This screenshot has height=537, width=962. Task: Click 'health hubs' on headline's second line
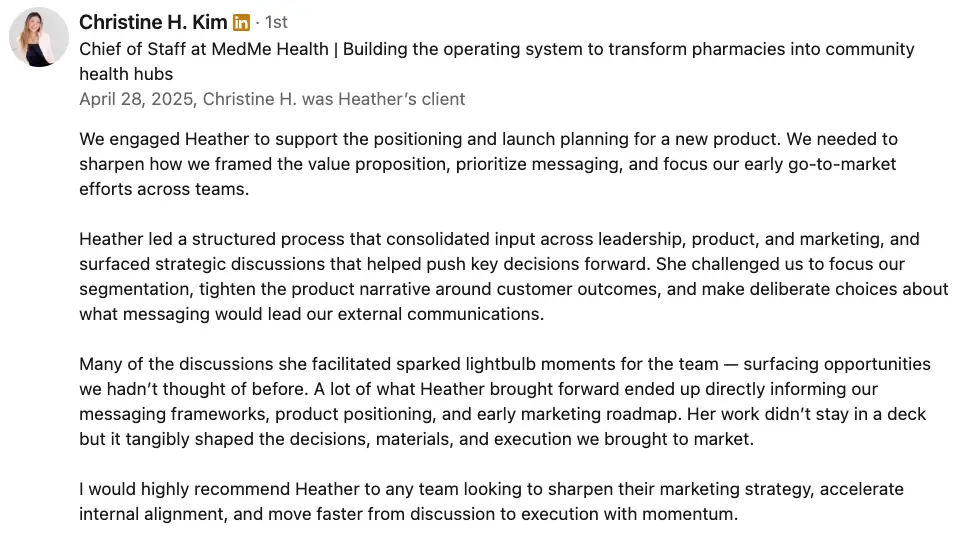click(126, 74)
